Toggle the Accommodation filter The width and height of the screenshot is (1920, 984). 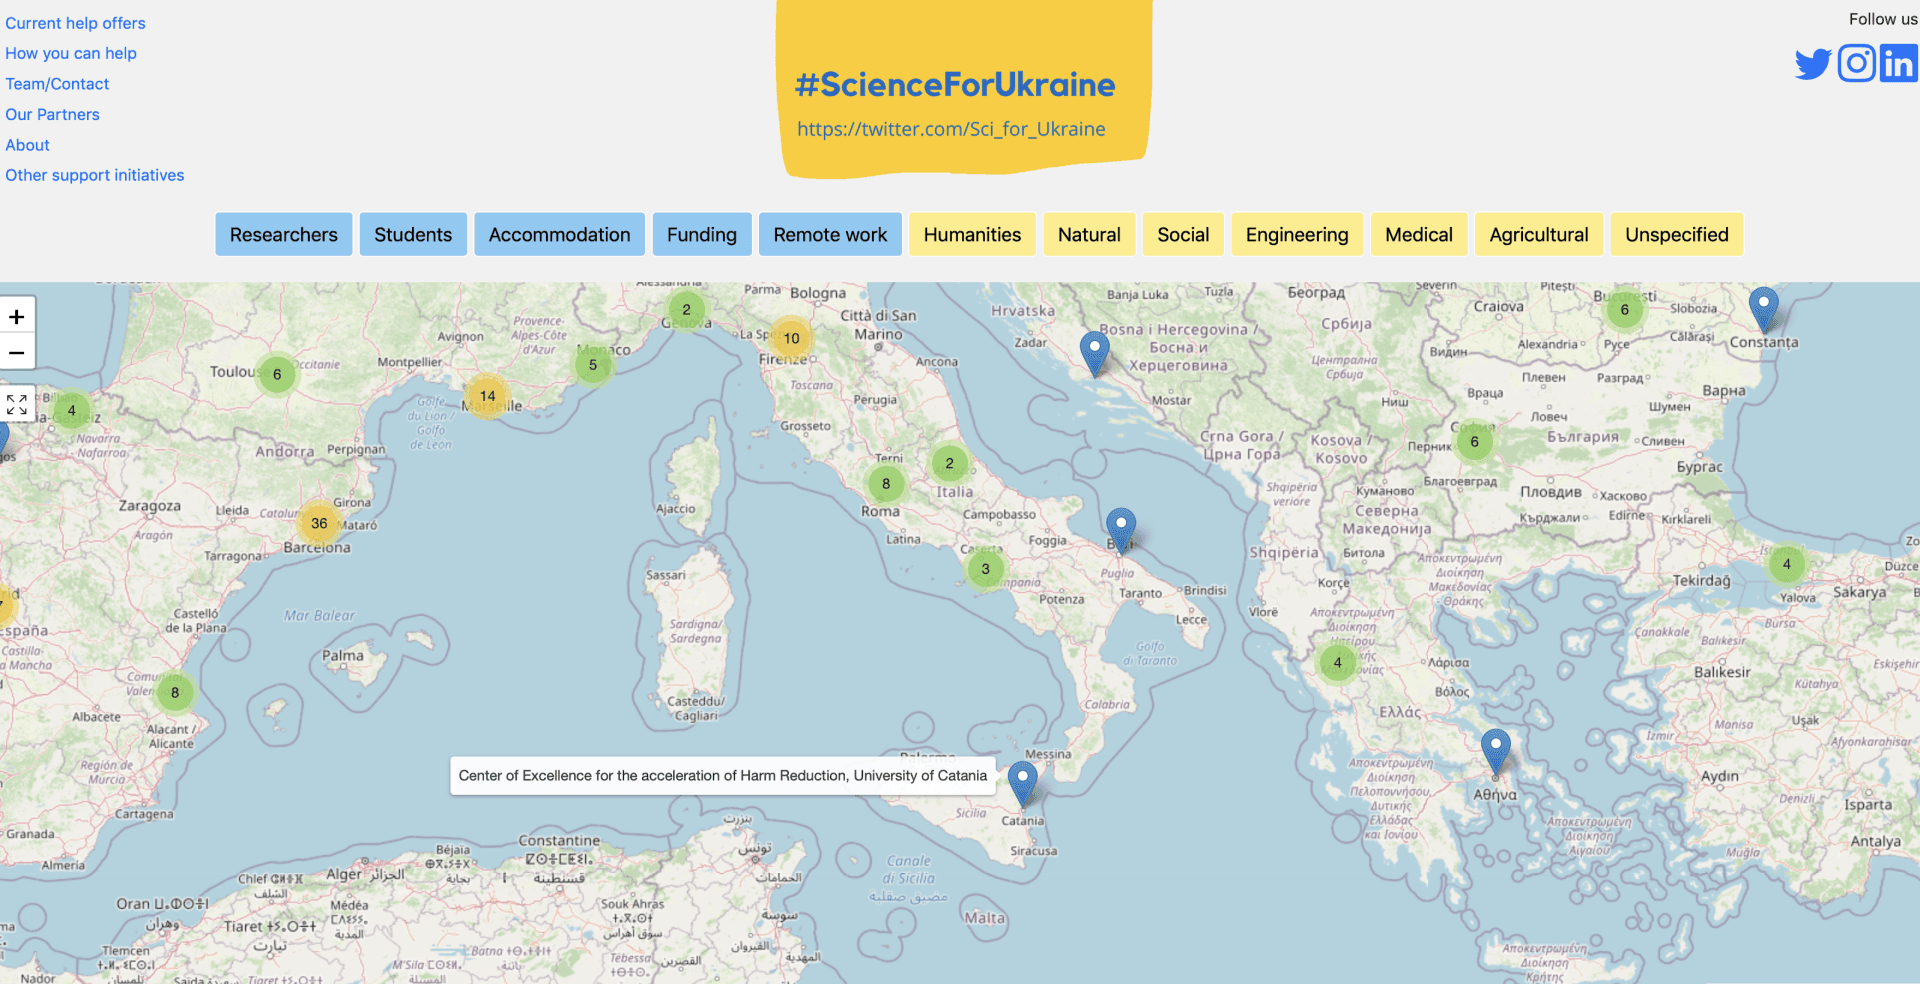(559, 235)
